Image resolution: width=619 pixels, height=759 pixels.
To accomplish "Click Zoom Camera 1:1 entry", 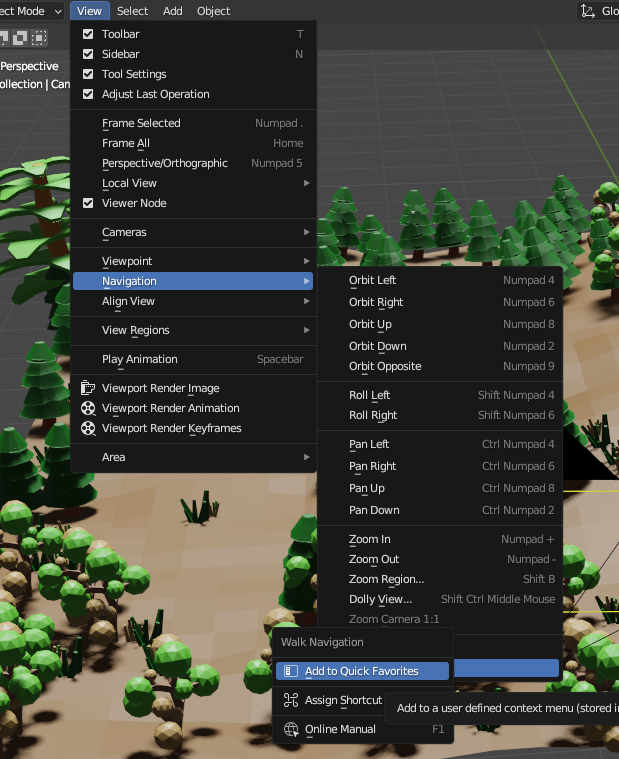I will tap(440, 619).
